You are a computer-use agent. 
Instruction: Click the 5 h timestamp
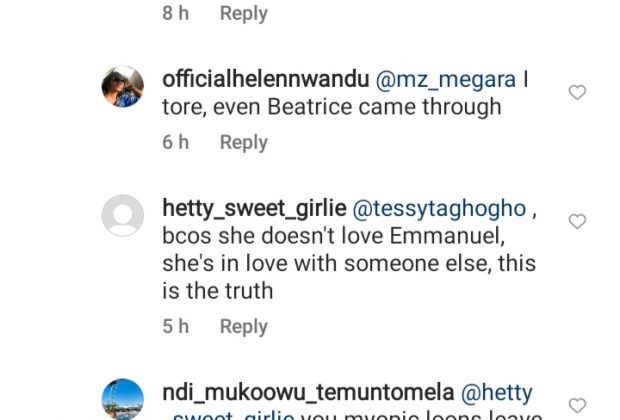coord(175,327)
